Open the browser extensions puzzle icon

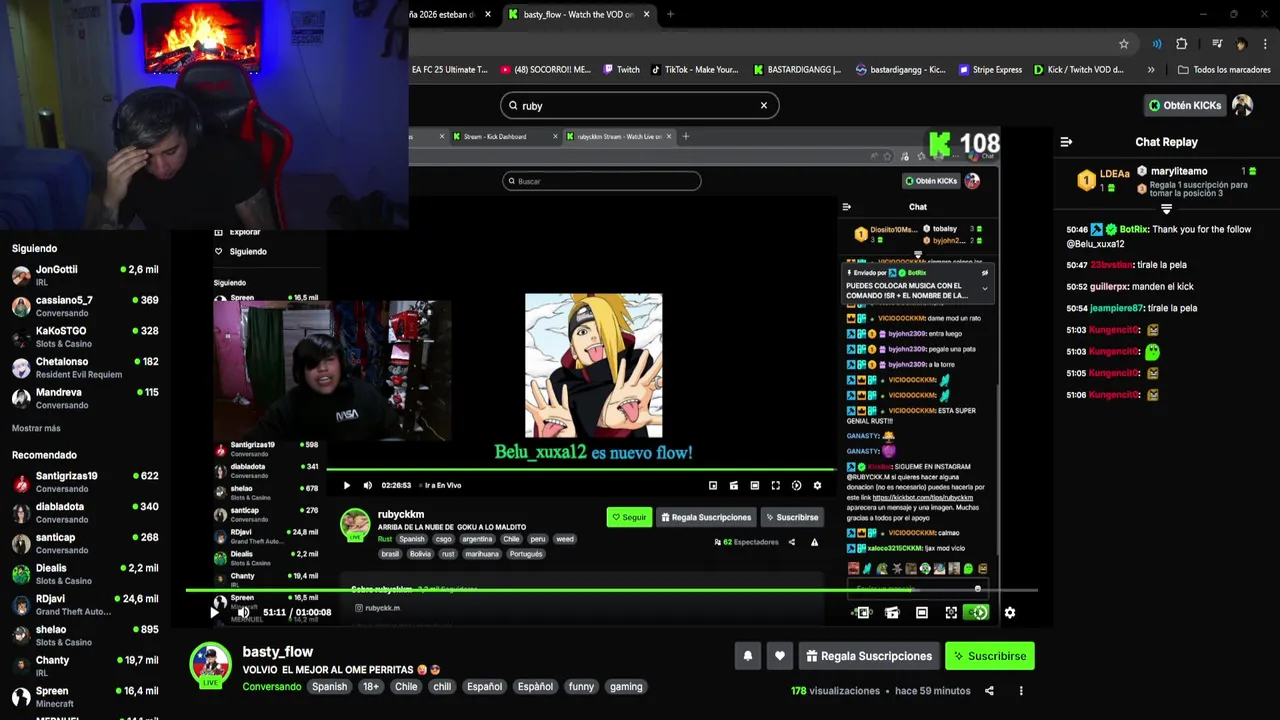1182,44
